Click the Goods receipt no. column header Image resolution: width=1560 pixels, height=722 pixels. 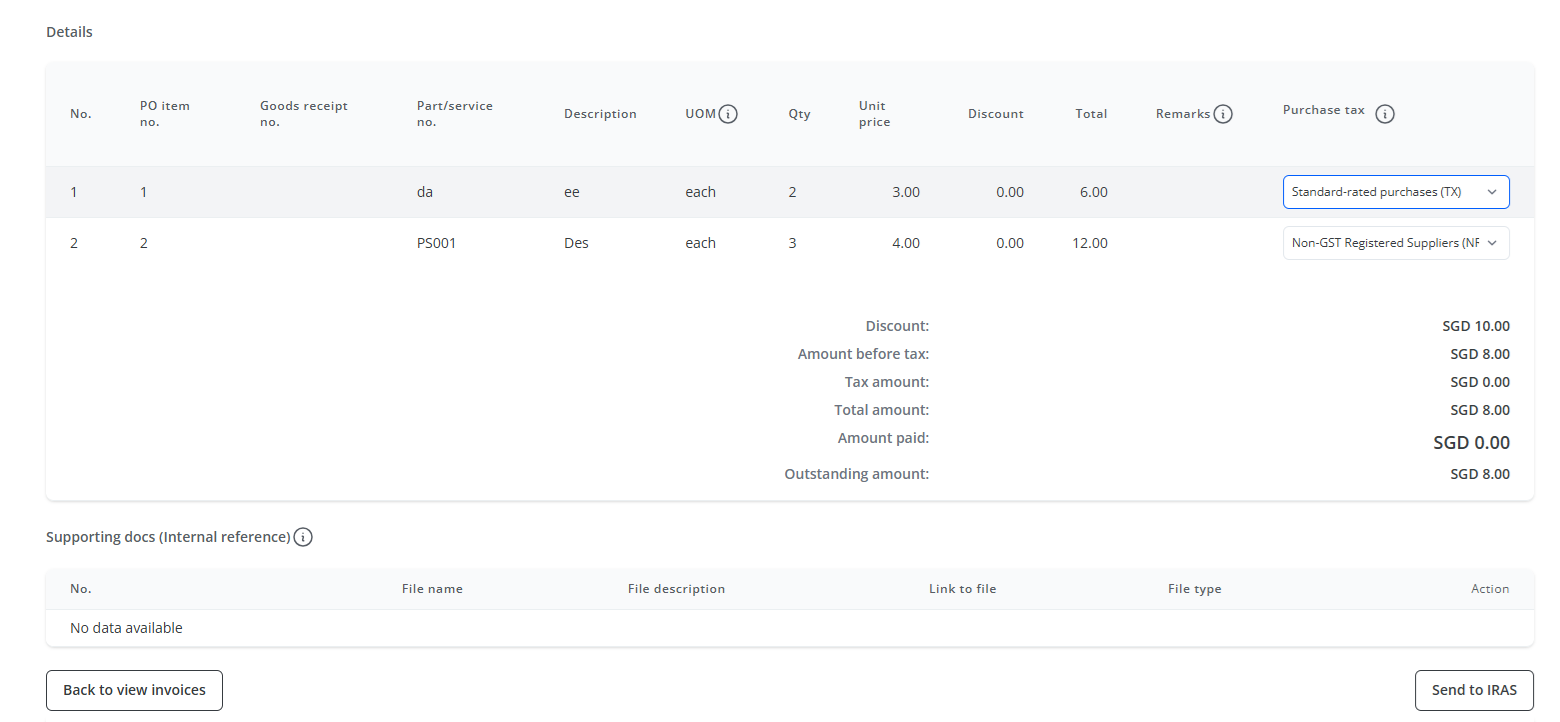point(303,114)
